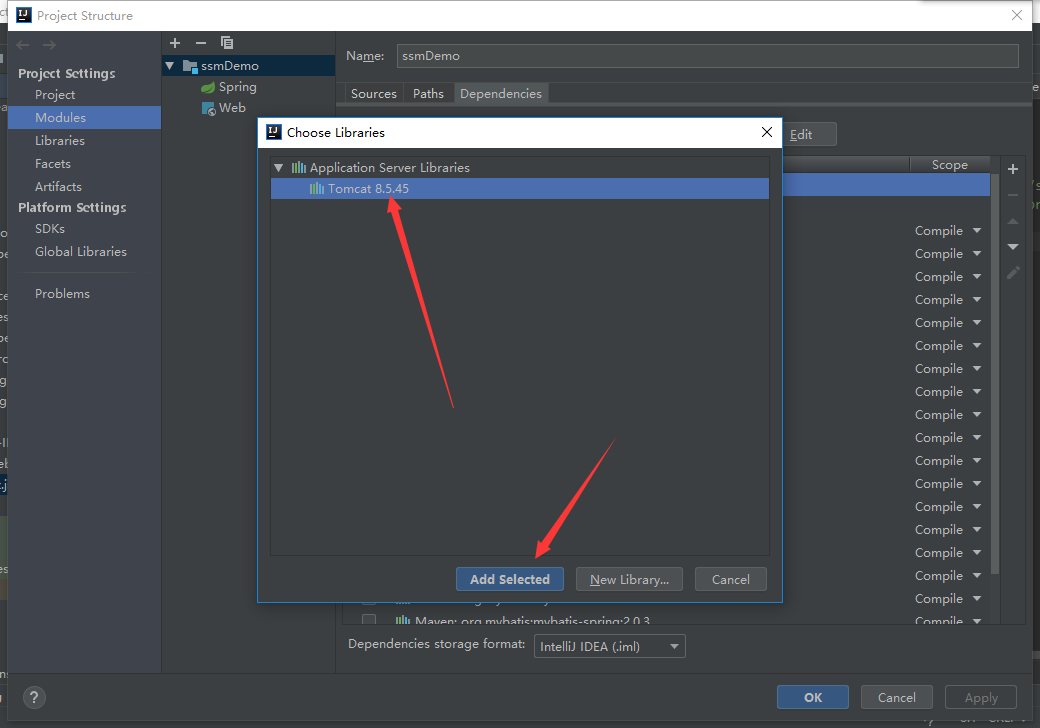This screenshot has height=728, width=1040.
Task: Click the edit dependency pencil icon
Action: coord(1013,273)
